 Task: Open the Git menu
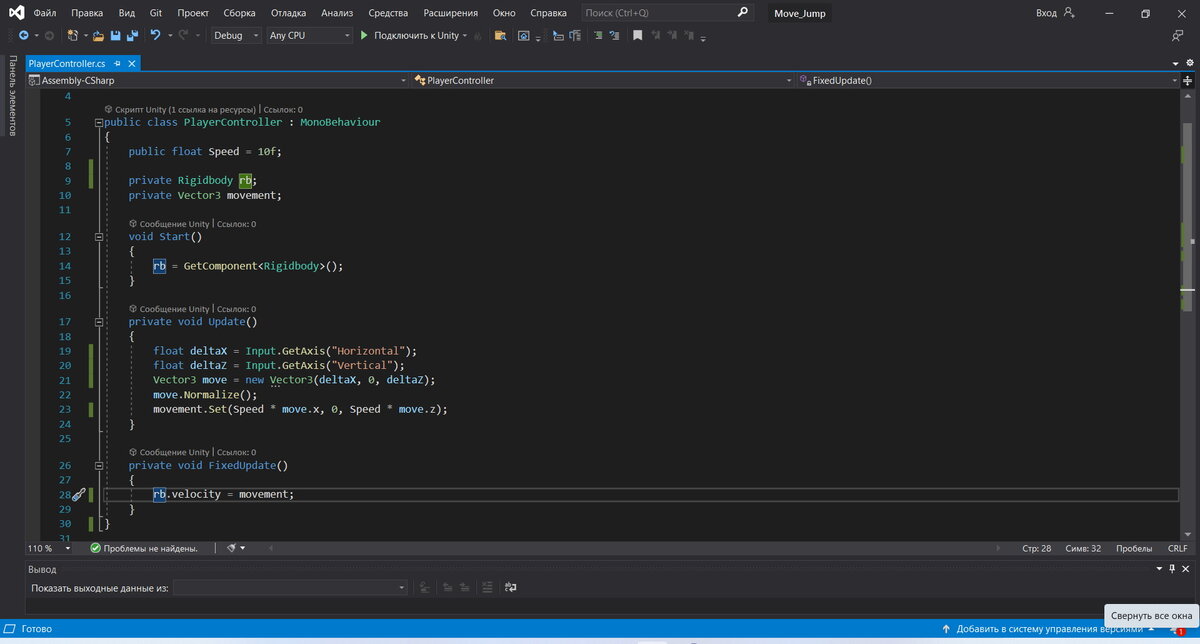coord(155,13)
